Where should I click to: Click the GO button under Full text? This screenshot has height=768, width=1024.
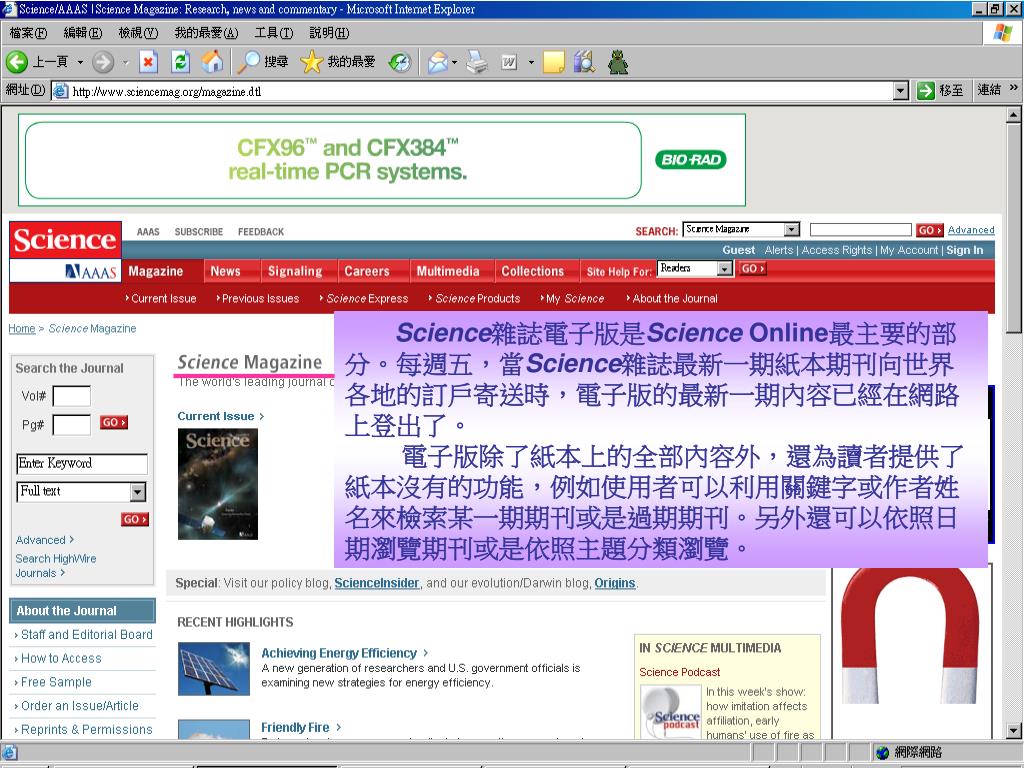click(135, 519)
